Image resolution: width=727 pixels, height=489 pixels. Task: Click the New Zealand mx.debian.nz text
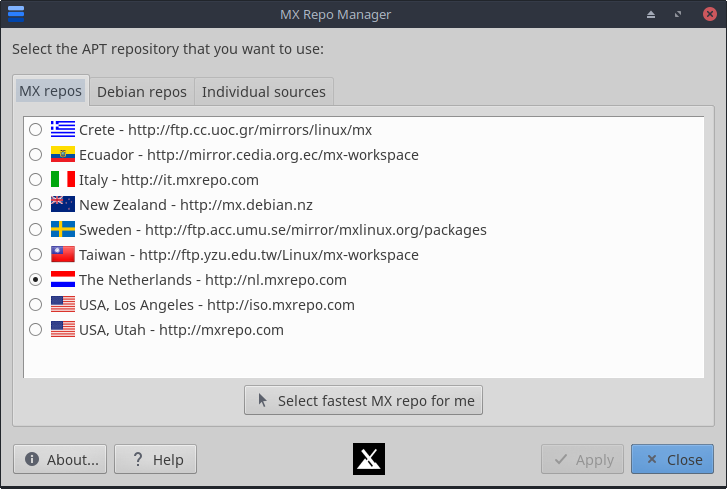196,205
